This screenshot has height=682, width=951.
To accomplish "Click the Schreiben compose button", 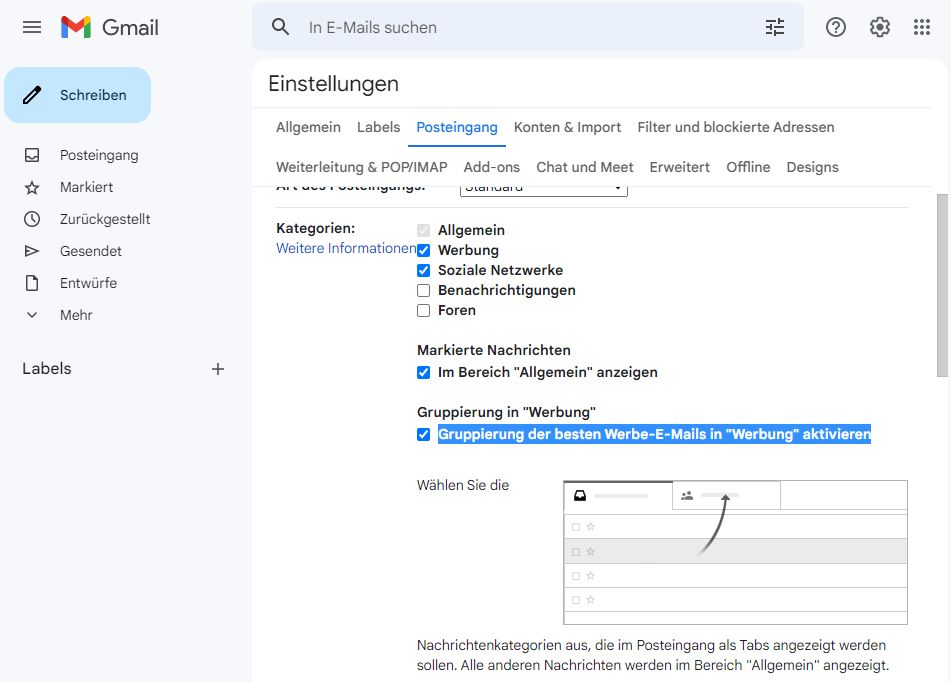I will tap(78, 95).
